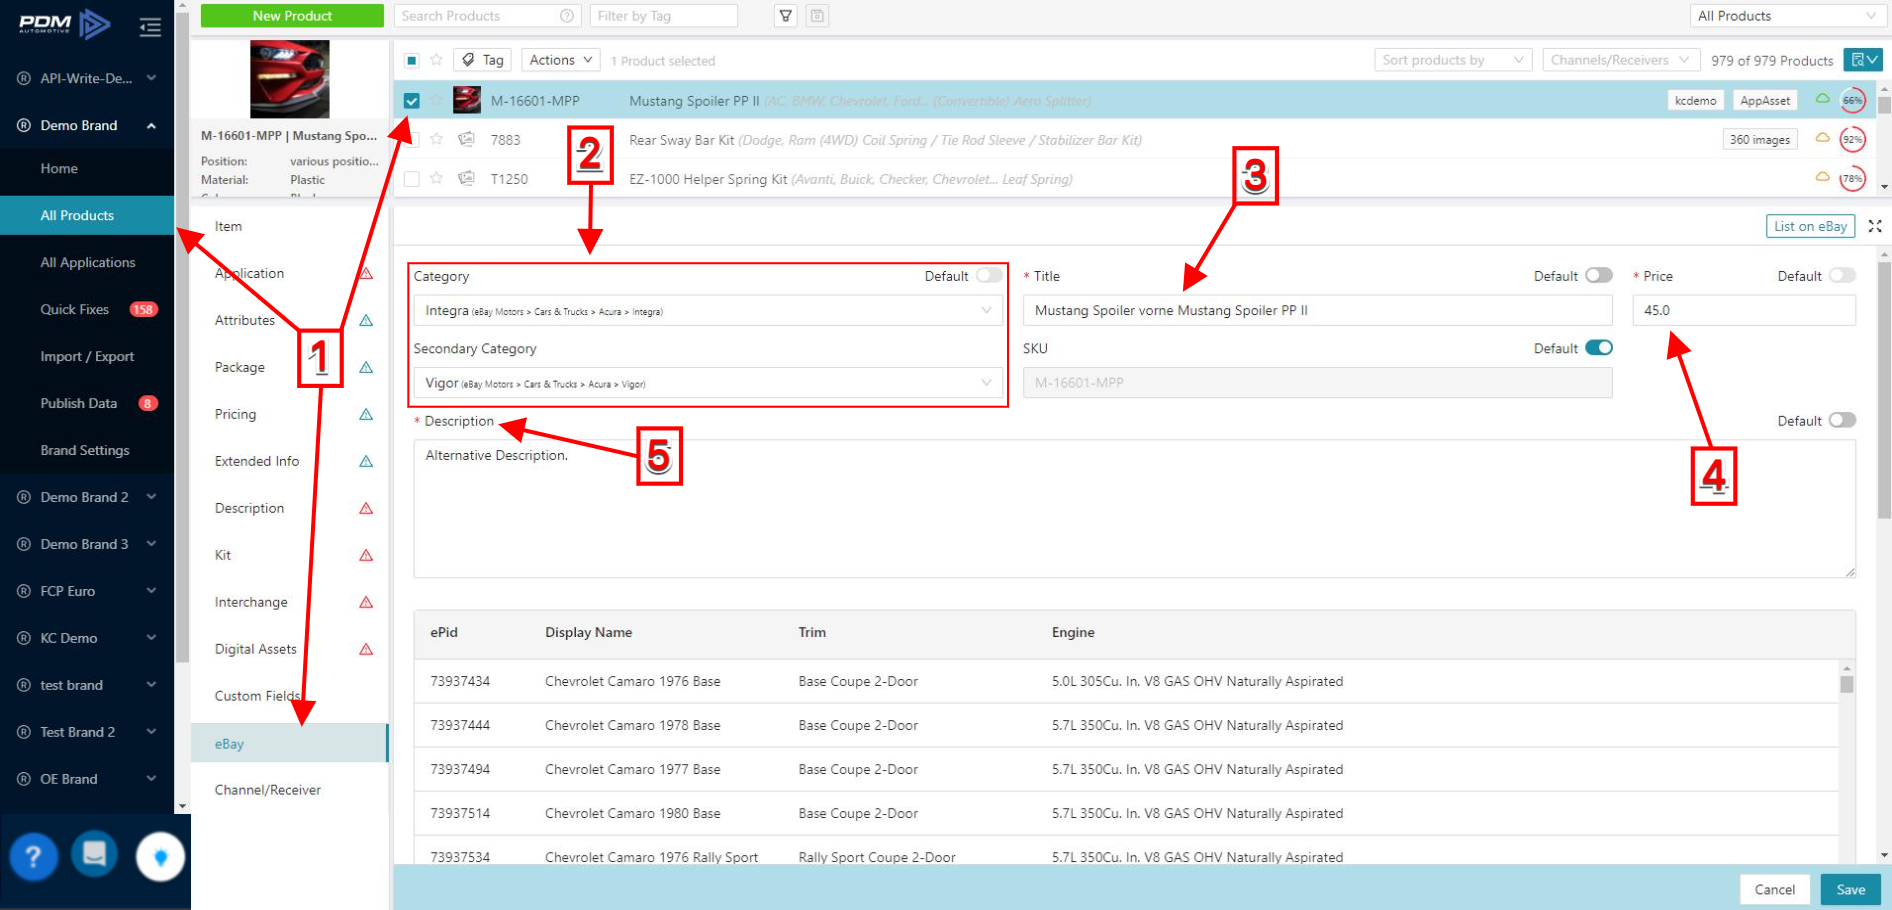Open Import / Export in sidebar
This screenshot has height=910, width=1892.
[87, 356]
